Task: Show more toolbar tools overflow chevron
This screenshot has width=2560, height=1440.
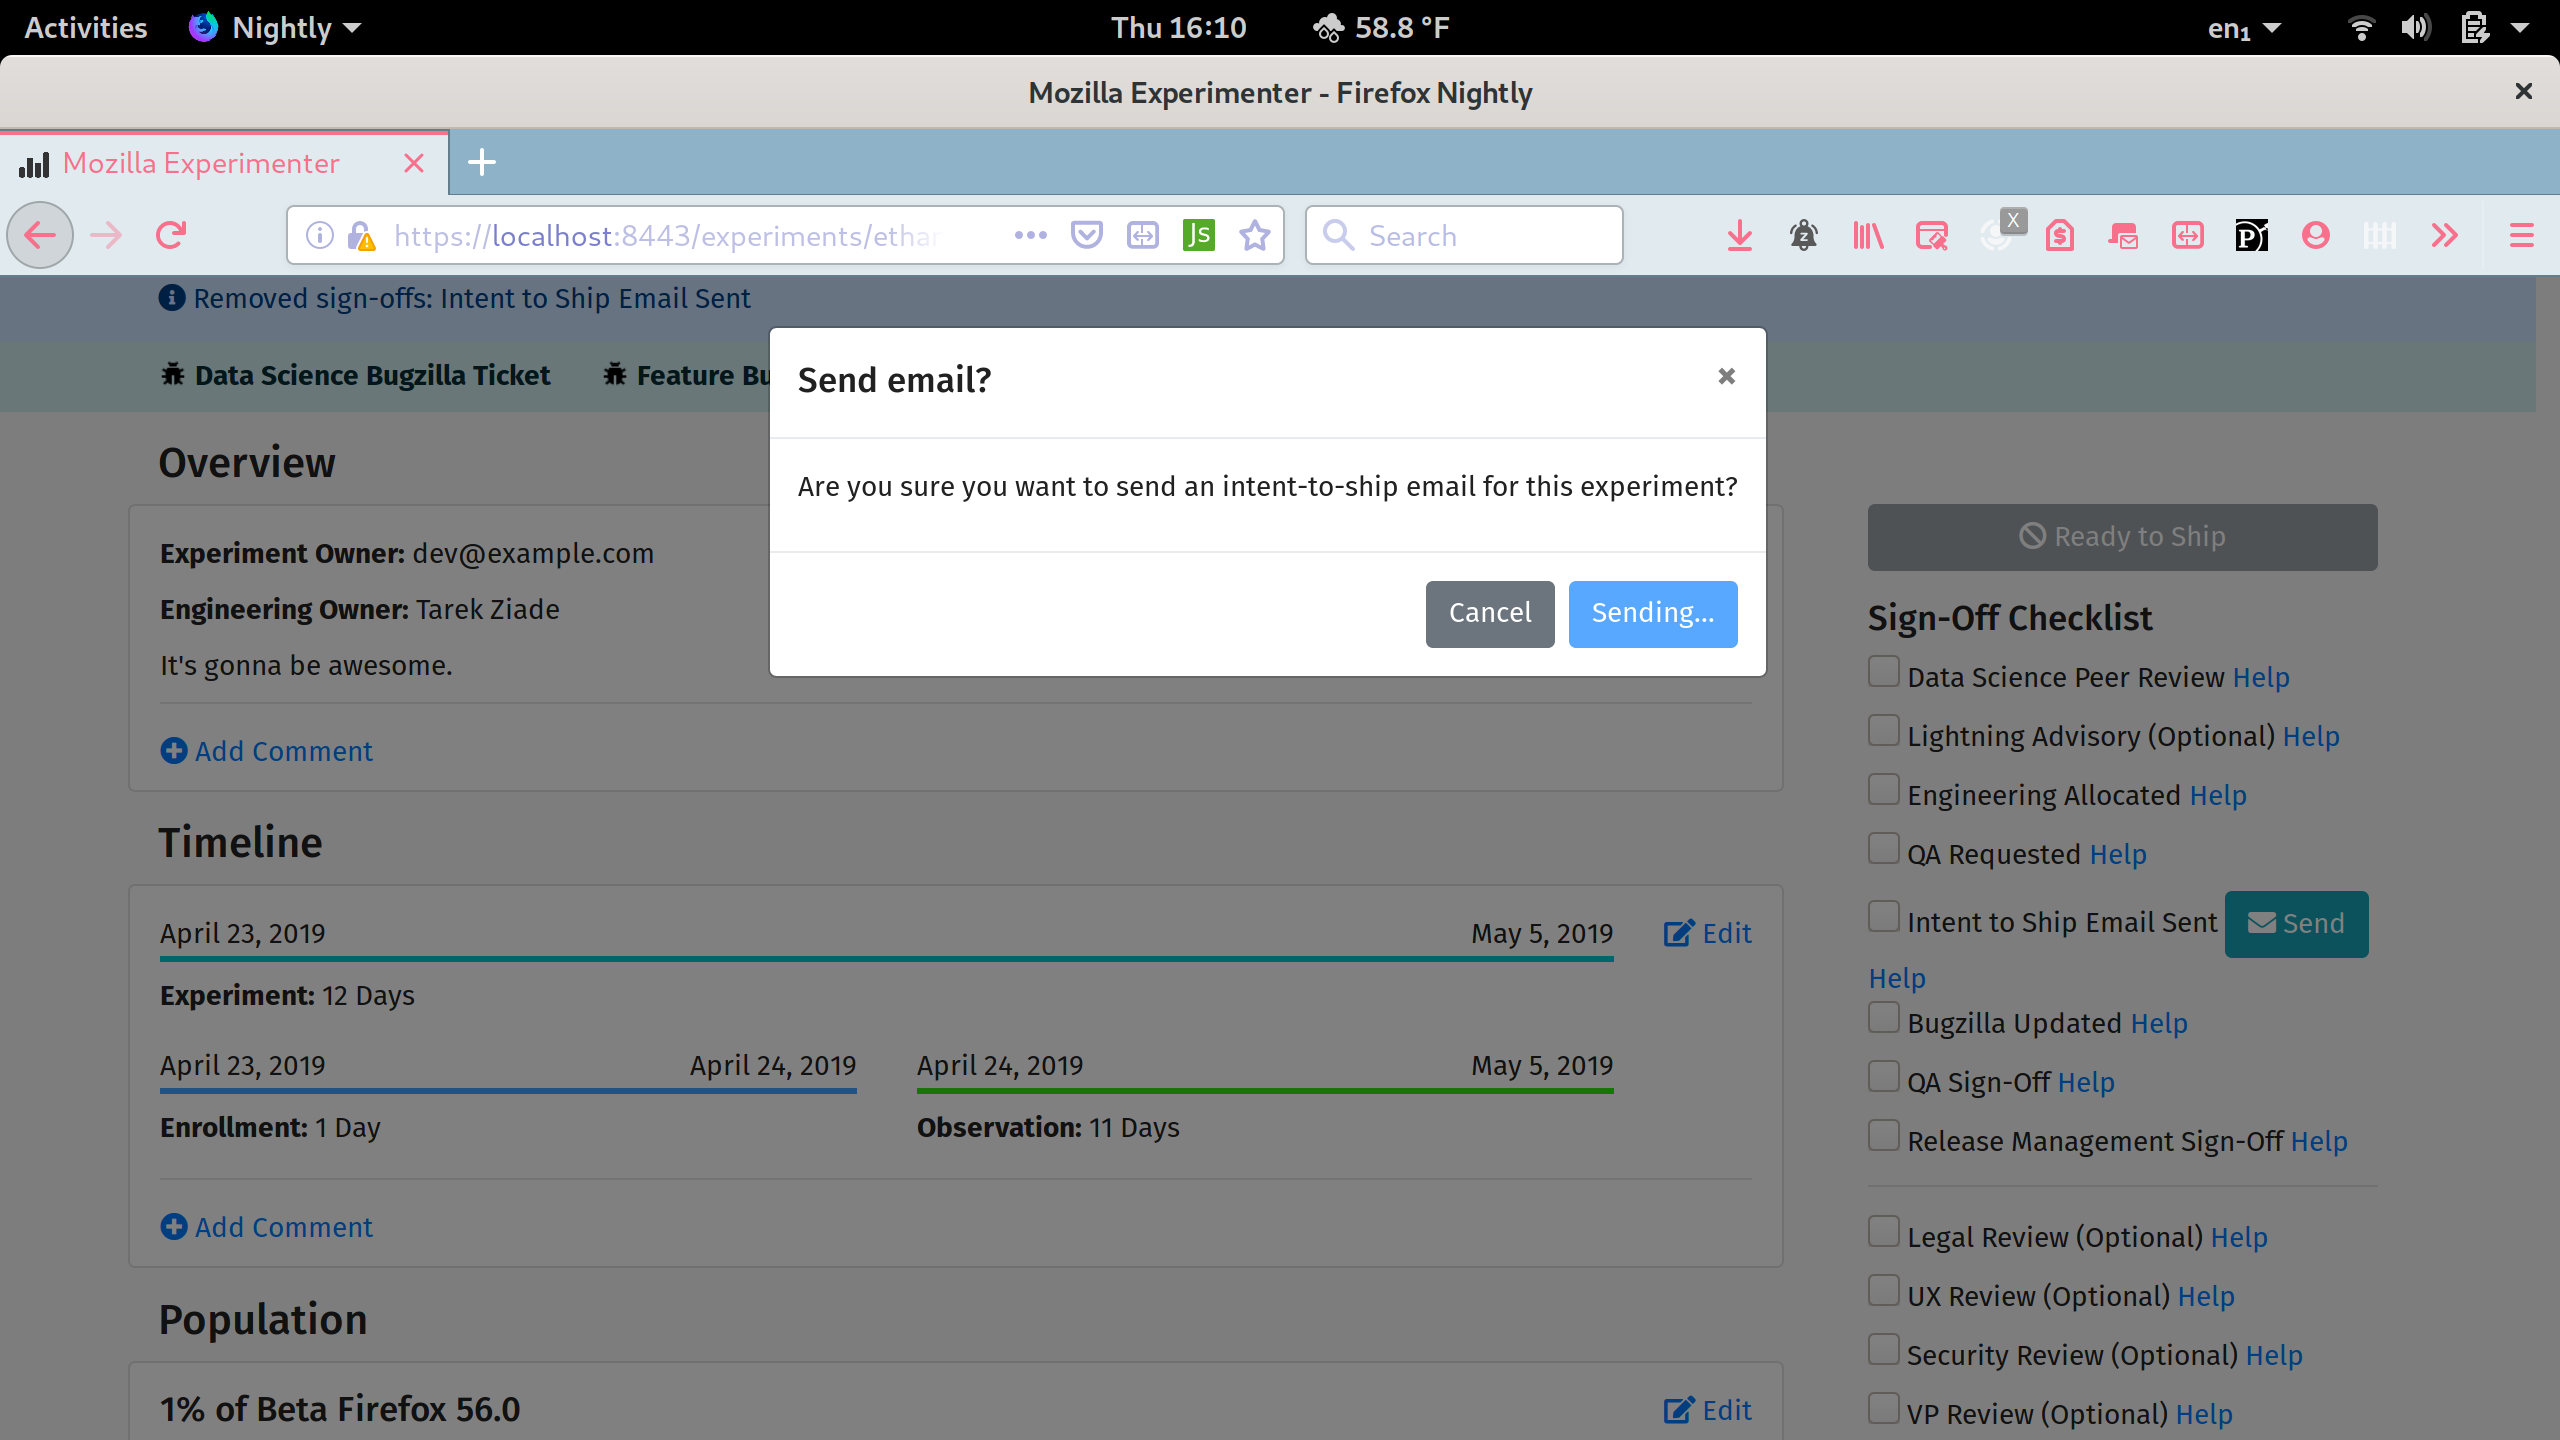Action: 2444,236
